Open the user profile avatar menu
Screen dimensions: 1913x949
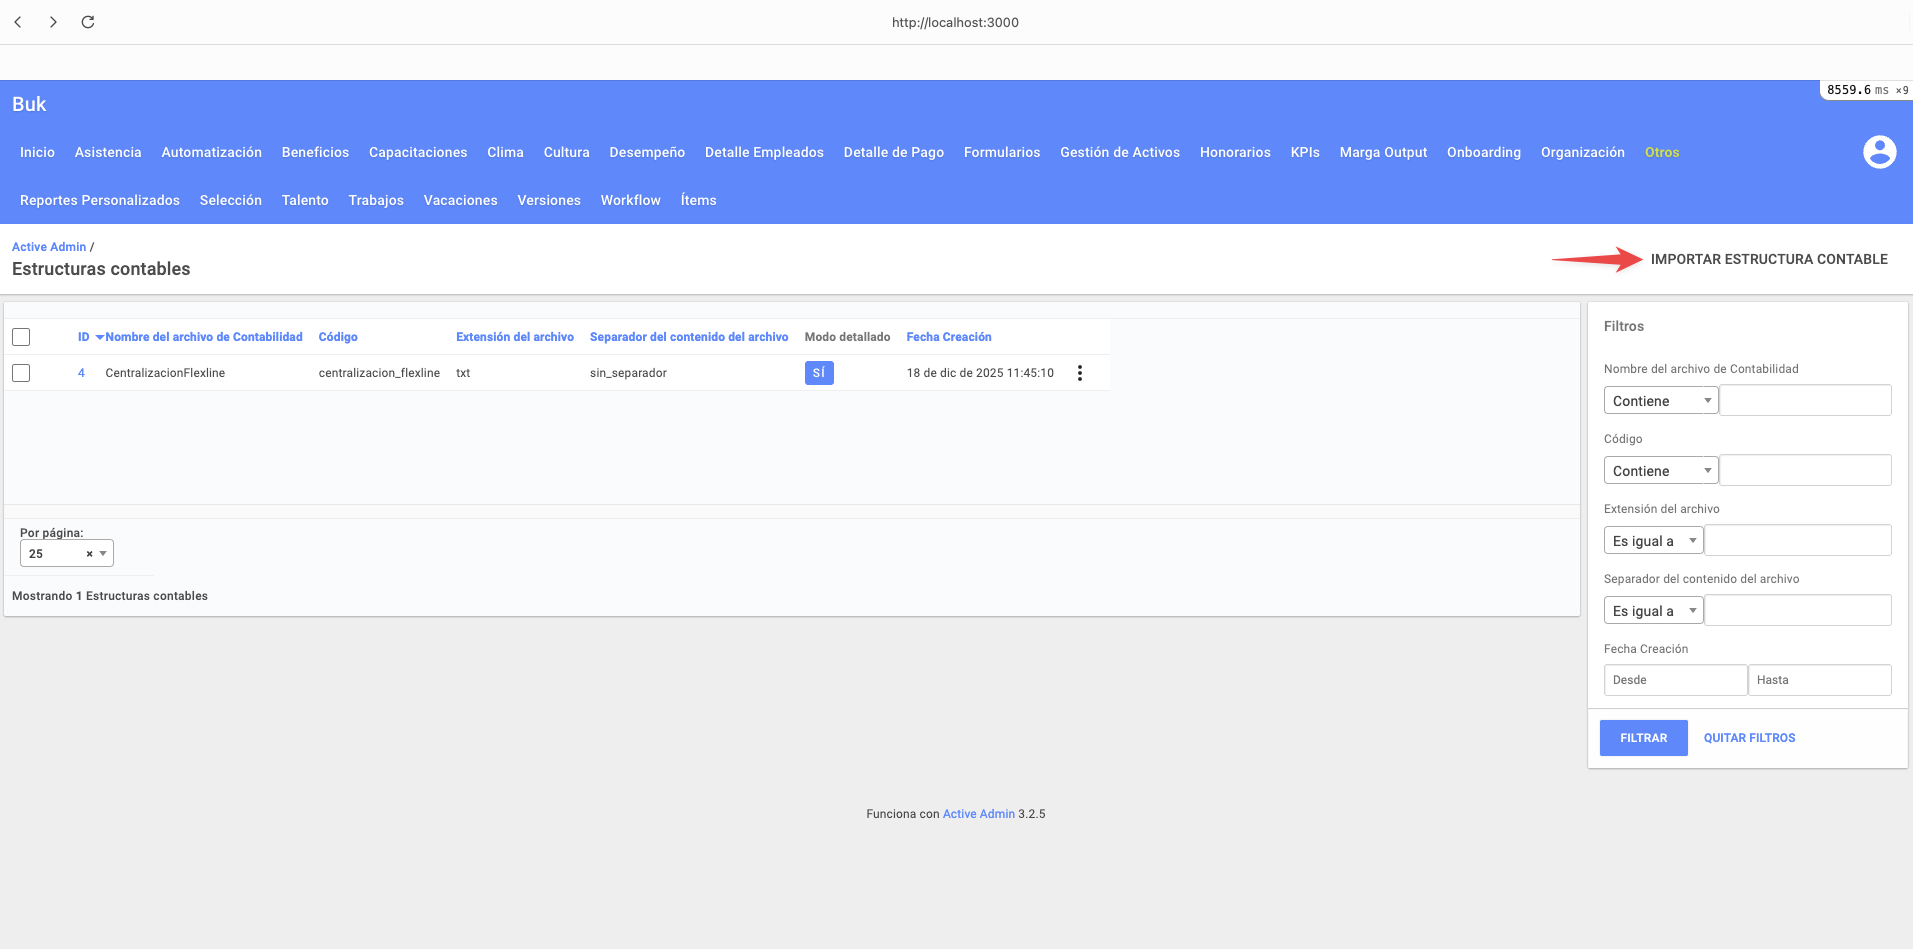pos(1879,152)
